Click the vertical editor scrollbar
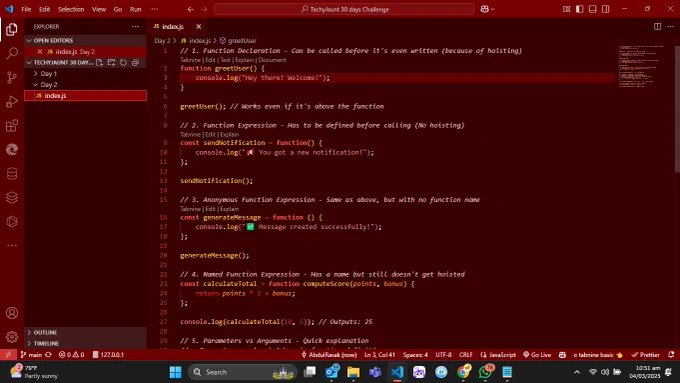The height and width of the screenshot is (383, 680). [677, 109]
